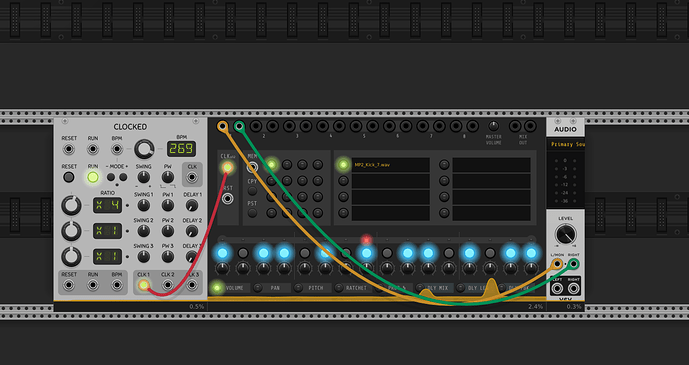The width and height of the screenshot is (689, 365).
Task: Click the RESET push button on Clocked
Action: 69,177
